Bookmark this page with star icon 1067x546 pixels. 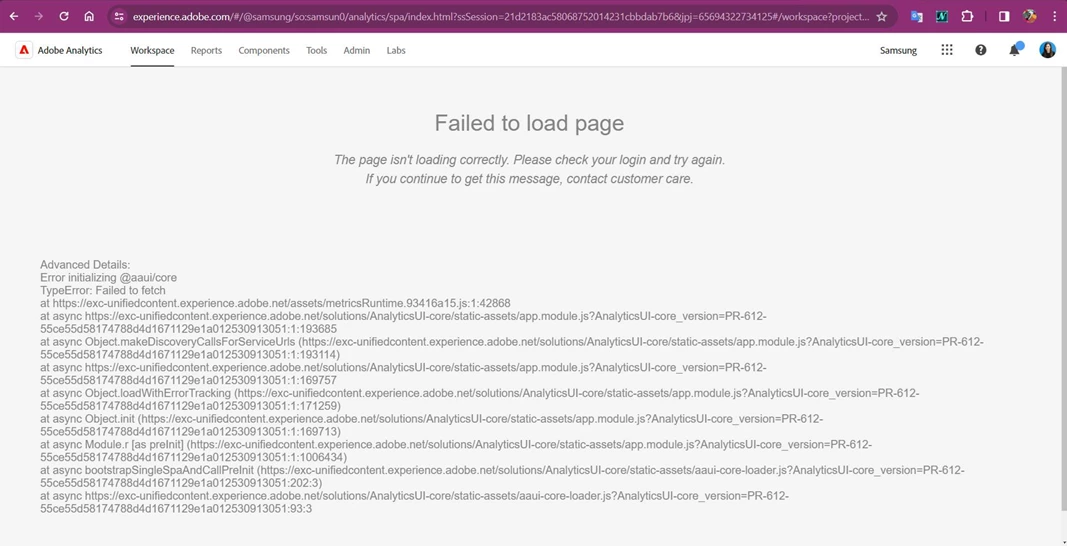tap(882, 16)
